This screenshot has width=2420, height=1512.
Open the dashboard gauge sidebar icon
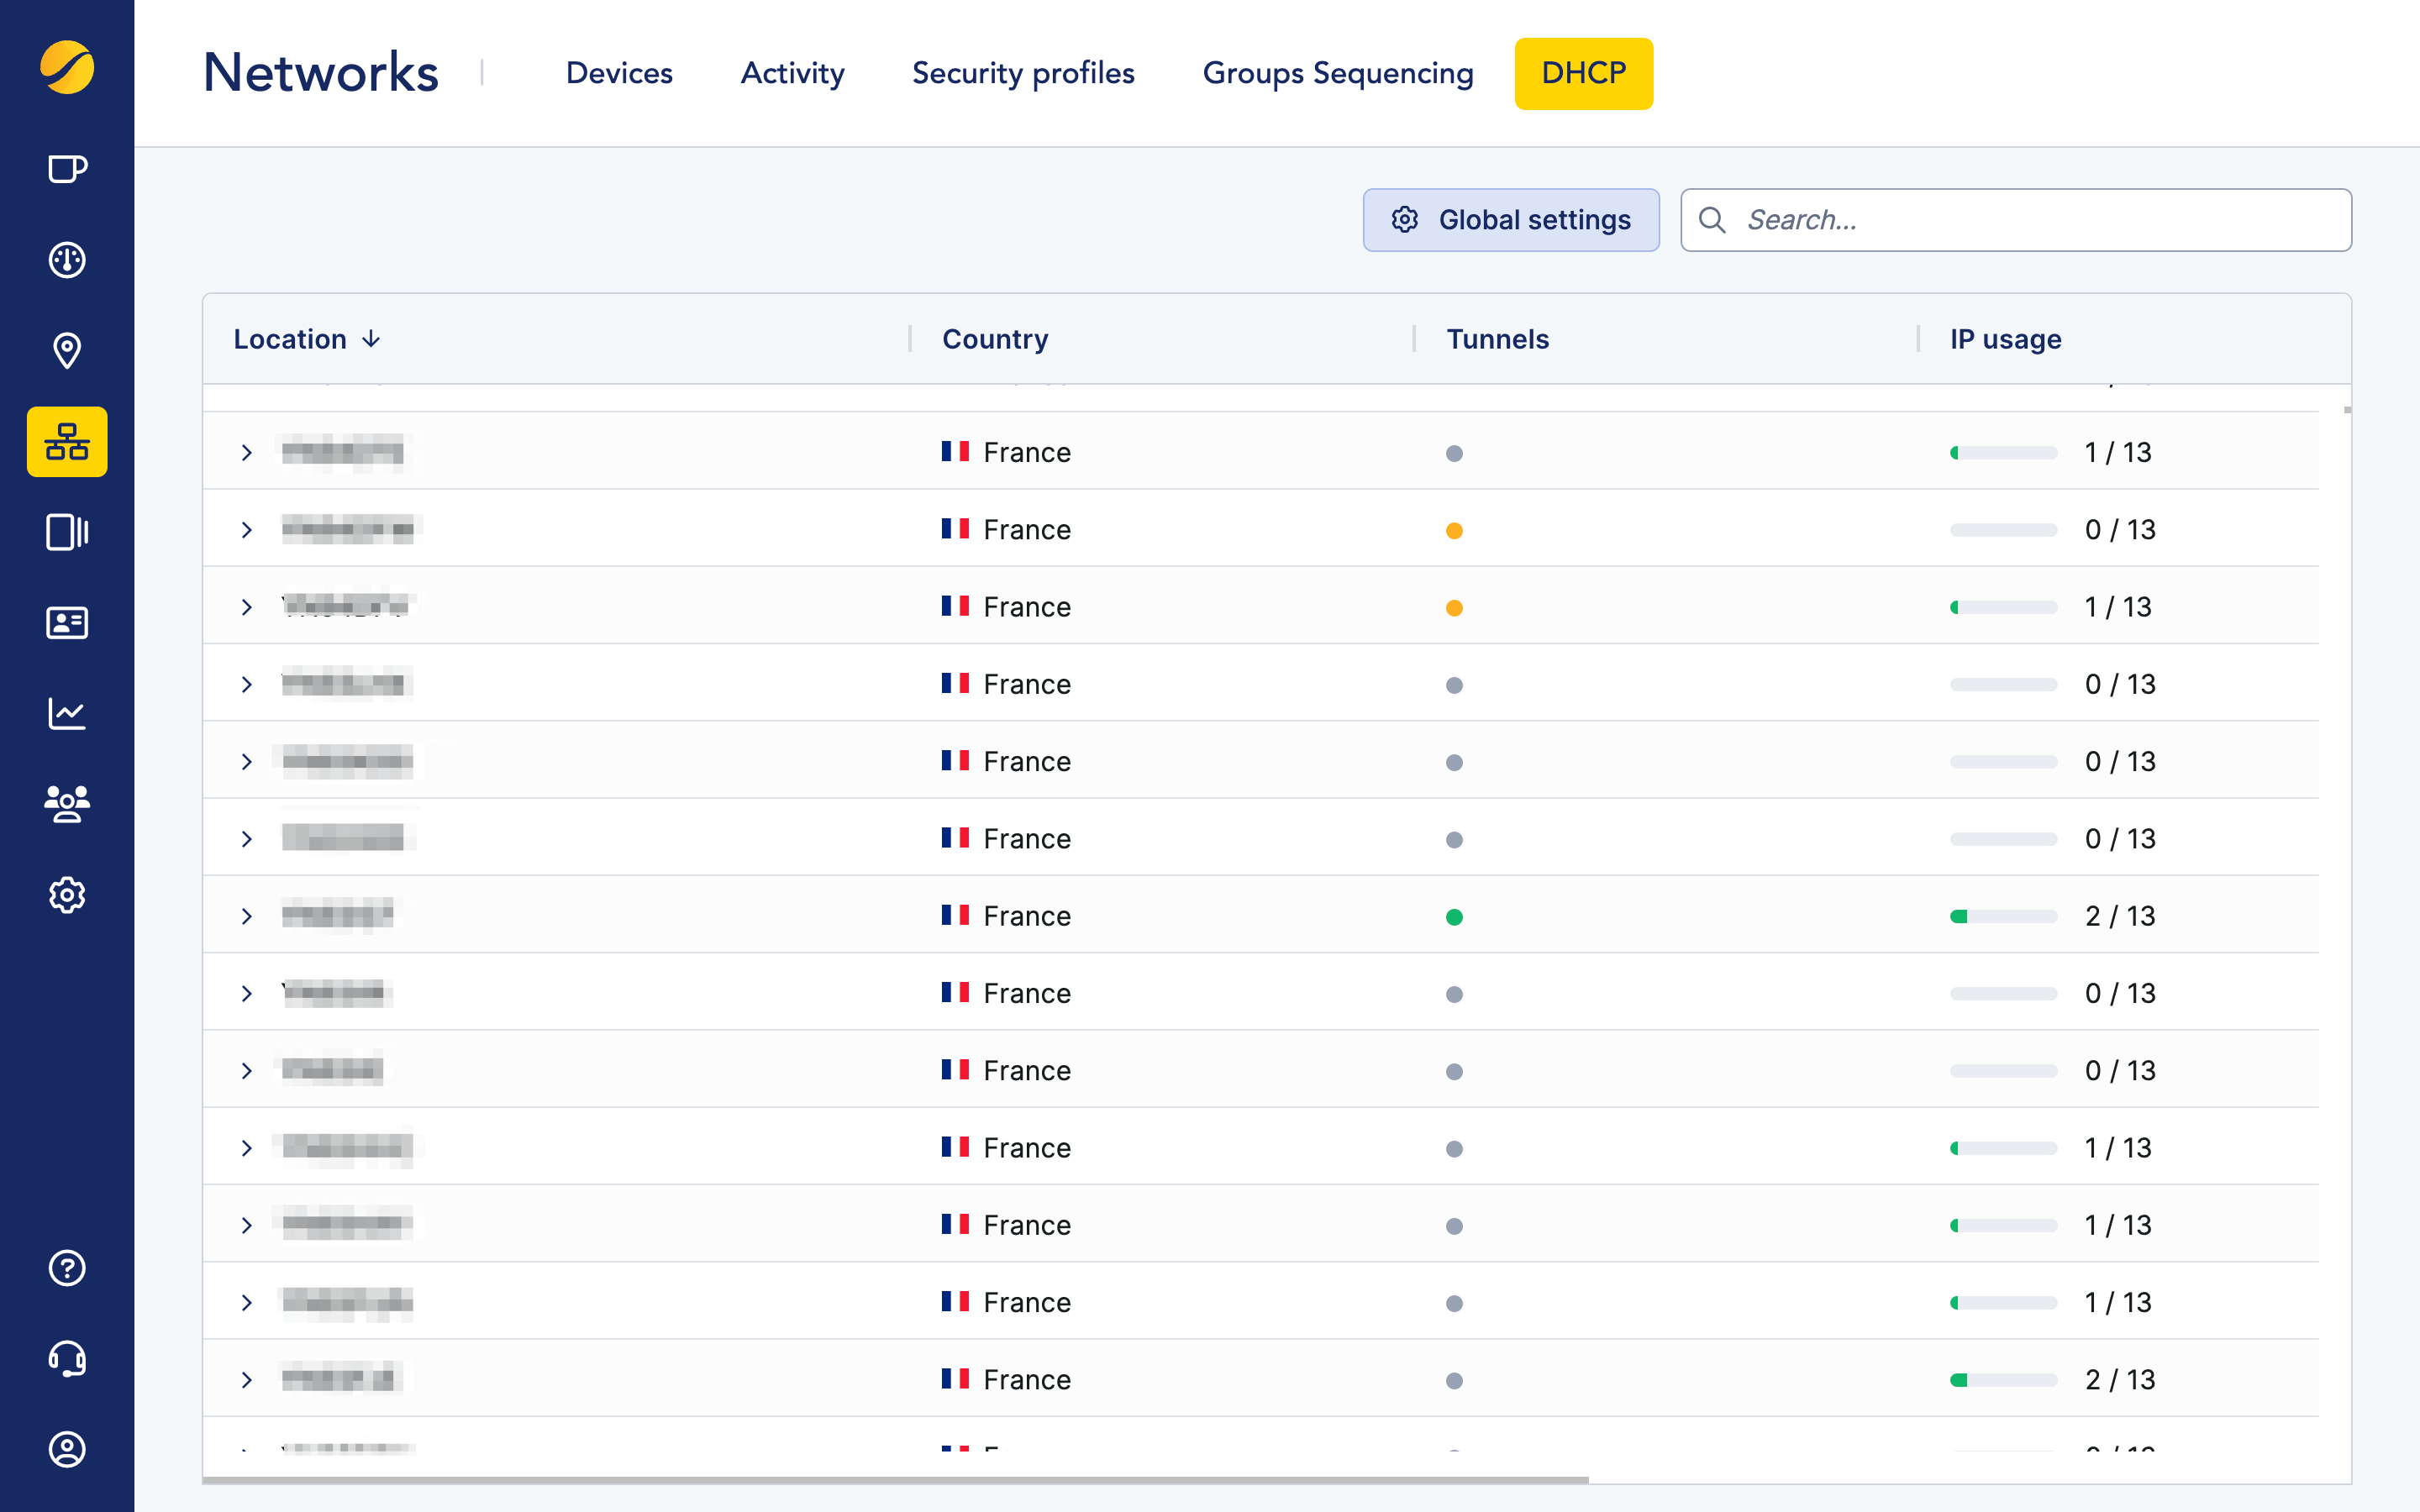pyautogui.click(x=67, y=260)
